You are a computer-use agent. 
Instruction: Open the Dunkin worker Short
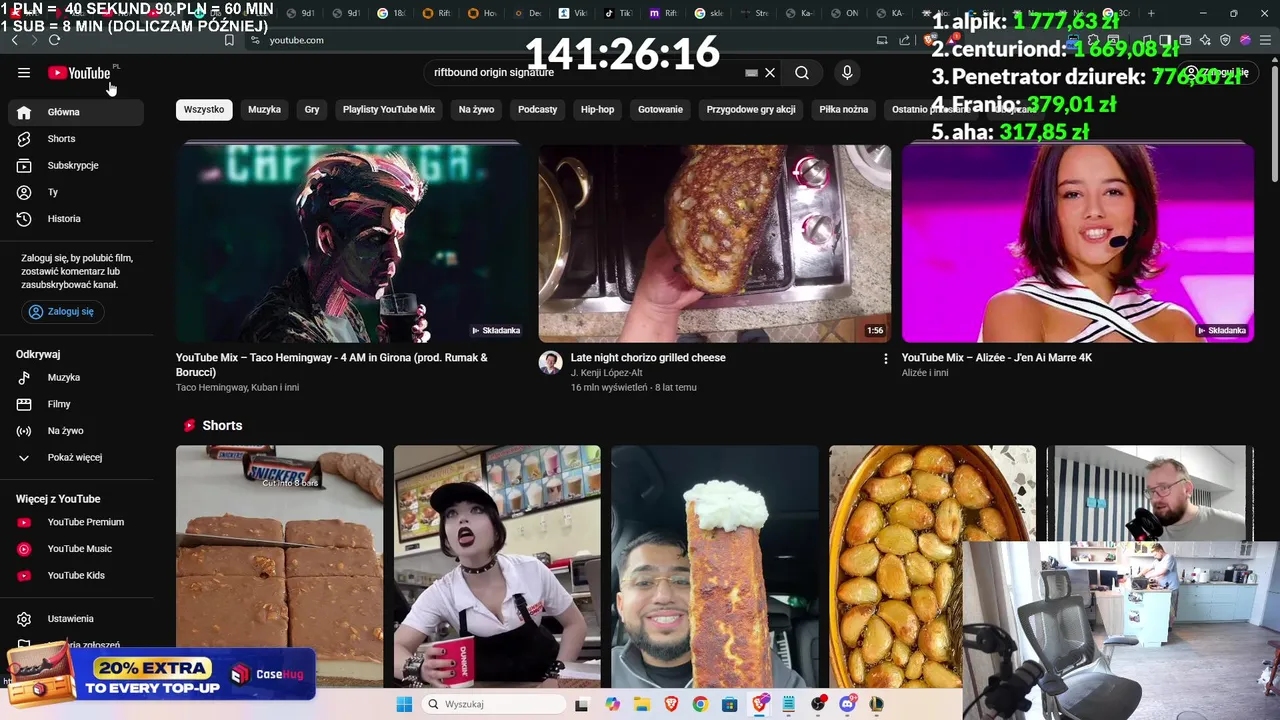click(497, 566)
